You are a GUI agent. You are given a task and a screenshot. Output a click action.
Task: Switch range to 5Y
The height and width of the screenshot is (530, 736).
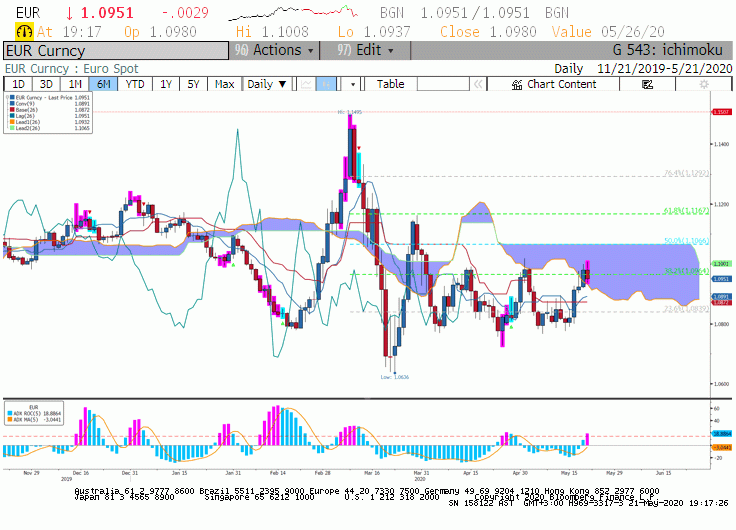193,84
